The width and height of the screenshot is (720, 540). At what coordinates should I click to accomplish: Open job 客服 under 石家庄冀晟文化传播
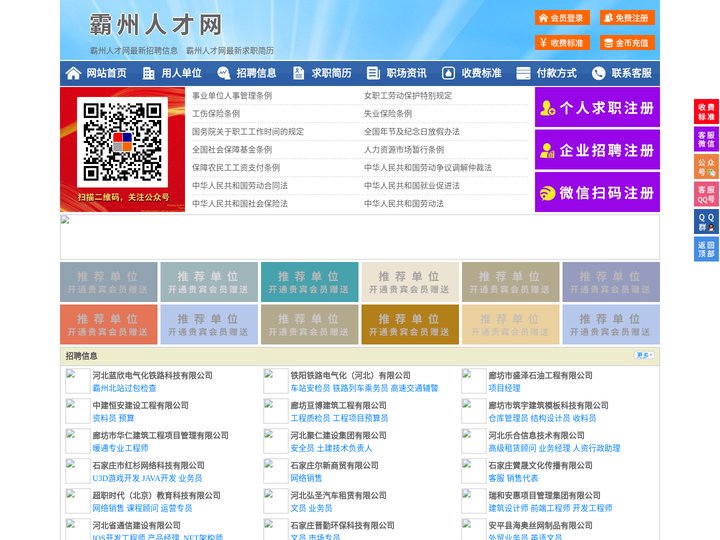[496, 478]
